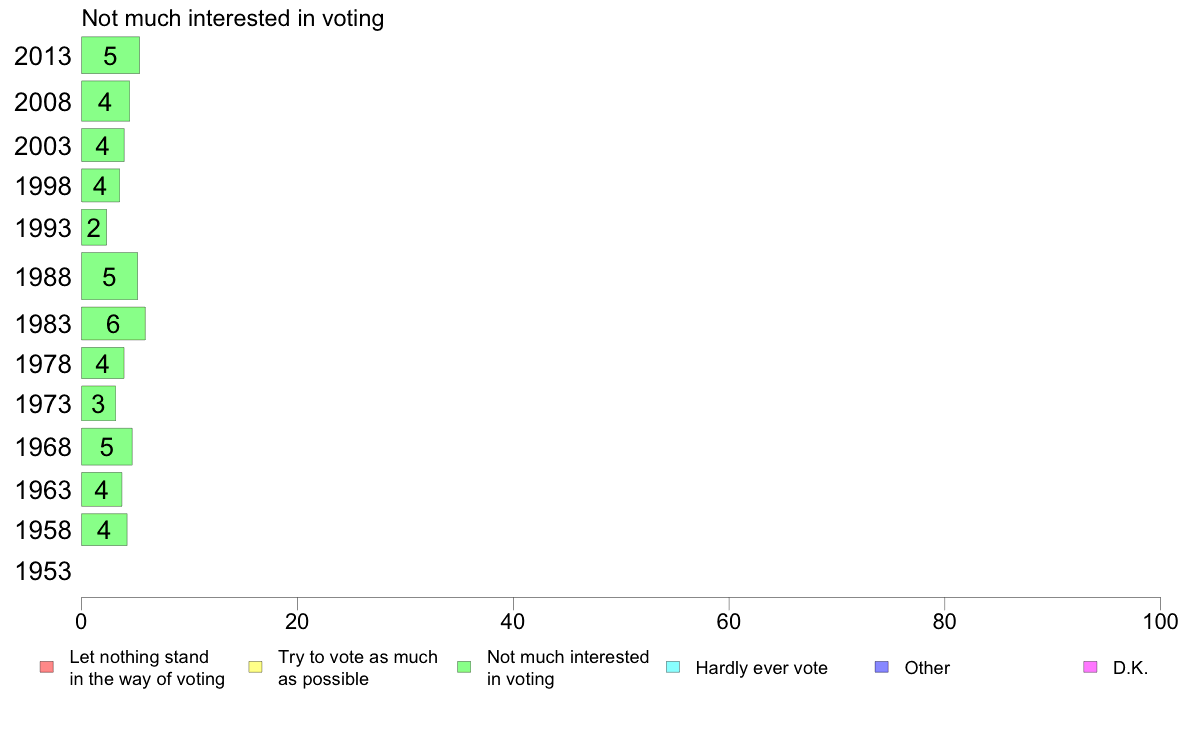Click the 1953 year label
The width and height of the screenshot is (1188, 736).
pos(43,571)
